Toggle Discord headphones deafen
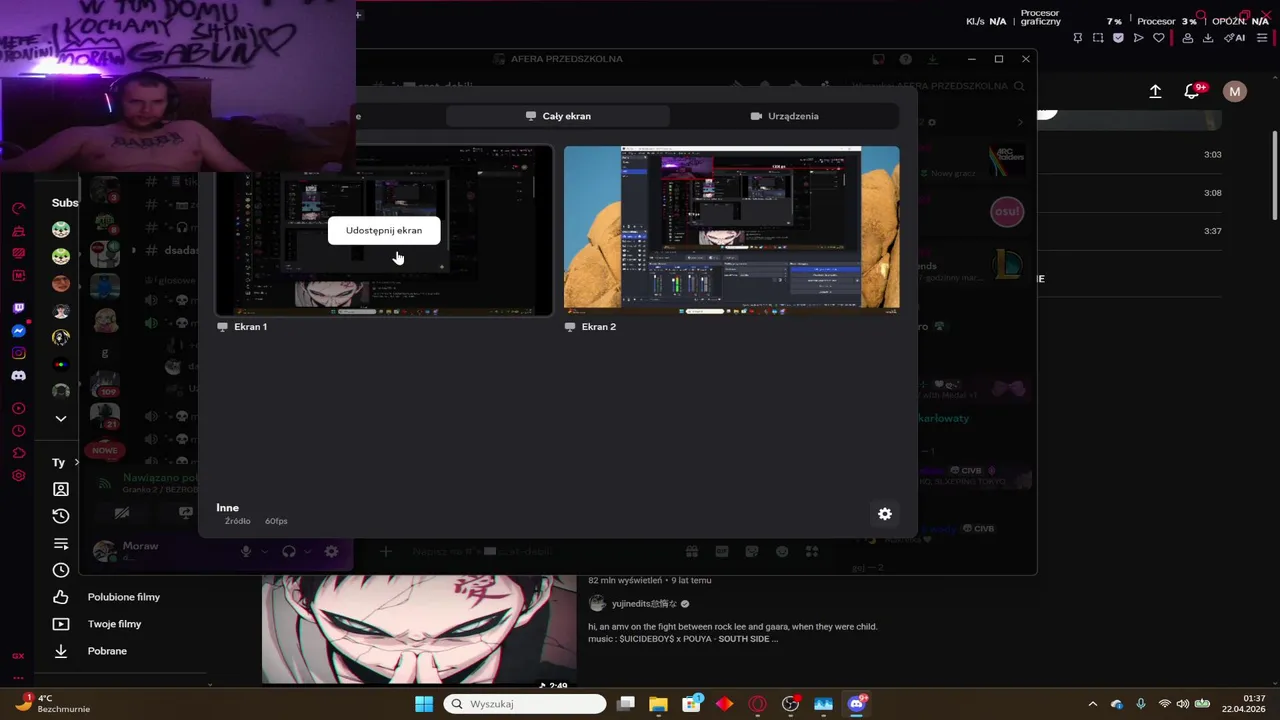 click(289, 551)
